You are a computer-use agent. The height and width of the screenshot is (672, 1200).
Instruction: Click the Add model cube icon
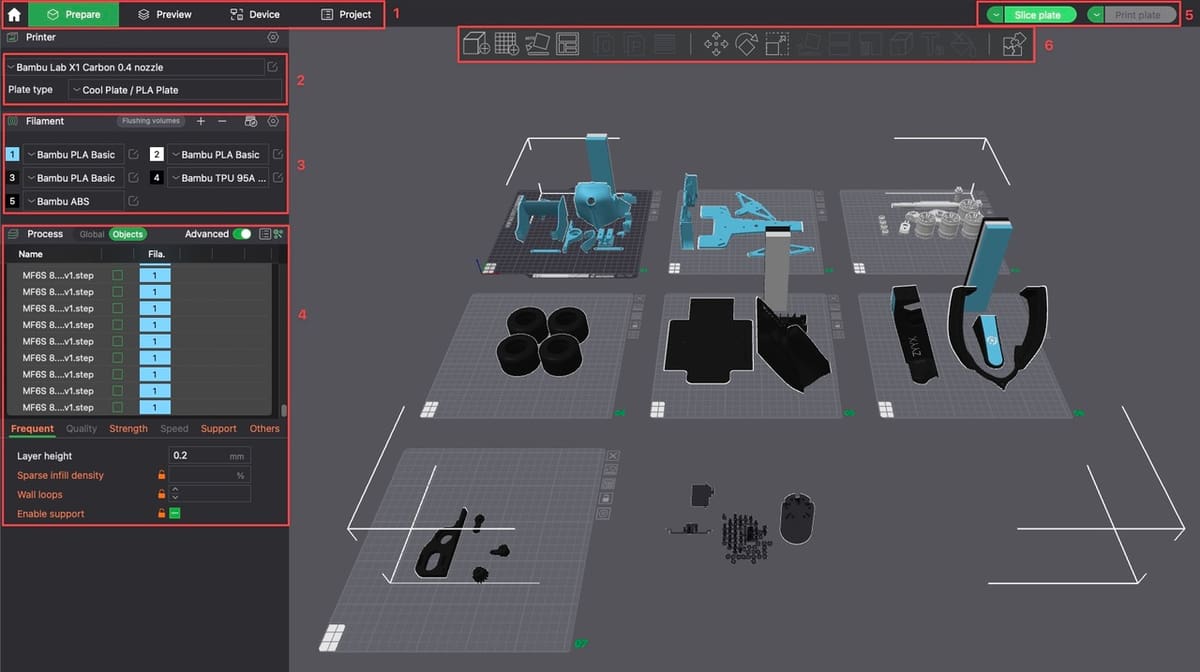[x=477, y=44]
